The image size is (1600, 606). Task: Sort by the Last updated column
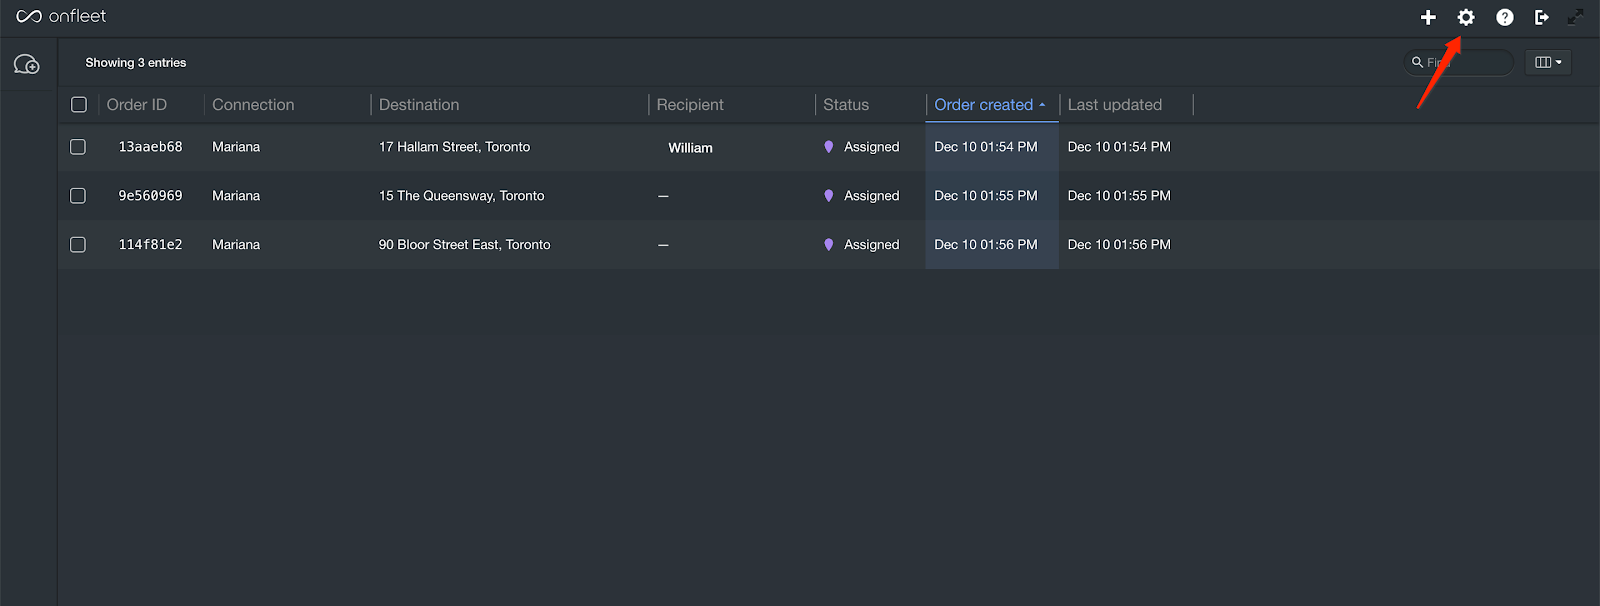1115,105
